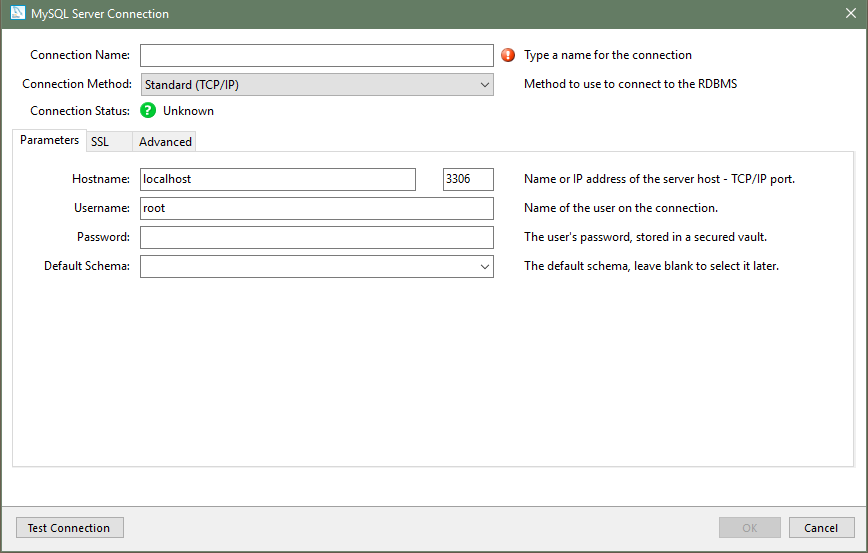This screenshot has height=553, width=868.
Task: Click the 'Type a name for the connection' hint
Action: point(608,55)
